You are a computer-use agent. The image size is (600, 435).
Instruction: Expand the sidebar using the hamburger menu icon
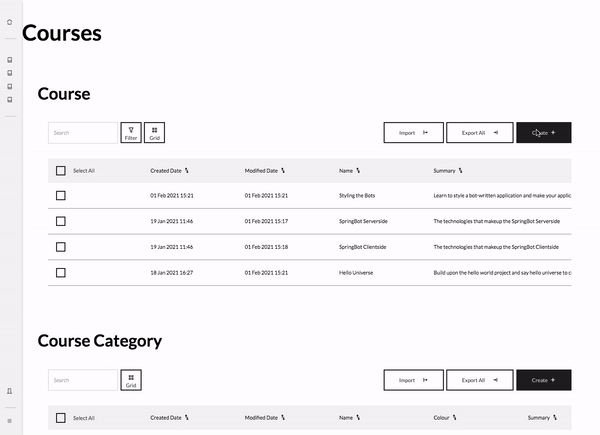10,421
